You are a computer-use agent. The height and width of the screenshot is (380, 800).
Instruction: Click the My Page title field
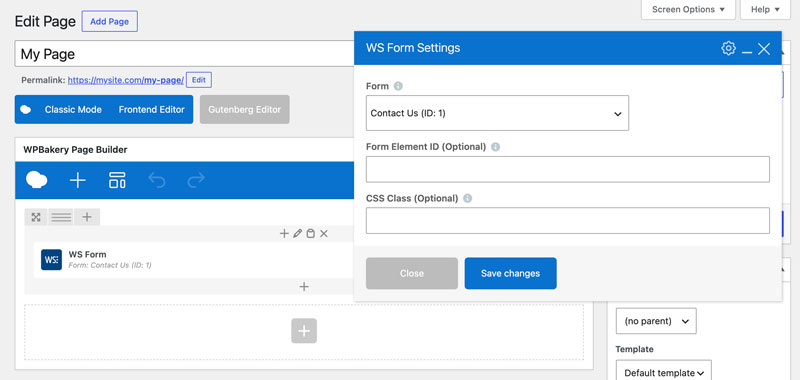point(184,54)
